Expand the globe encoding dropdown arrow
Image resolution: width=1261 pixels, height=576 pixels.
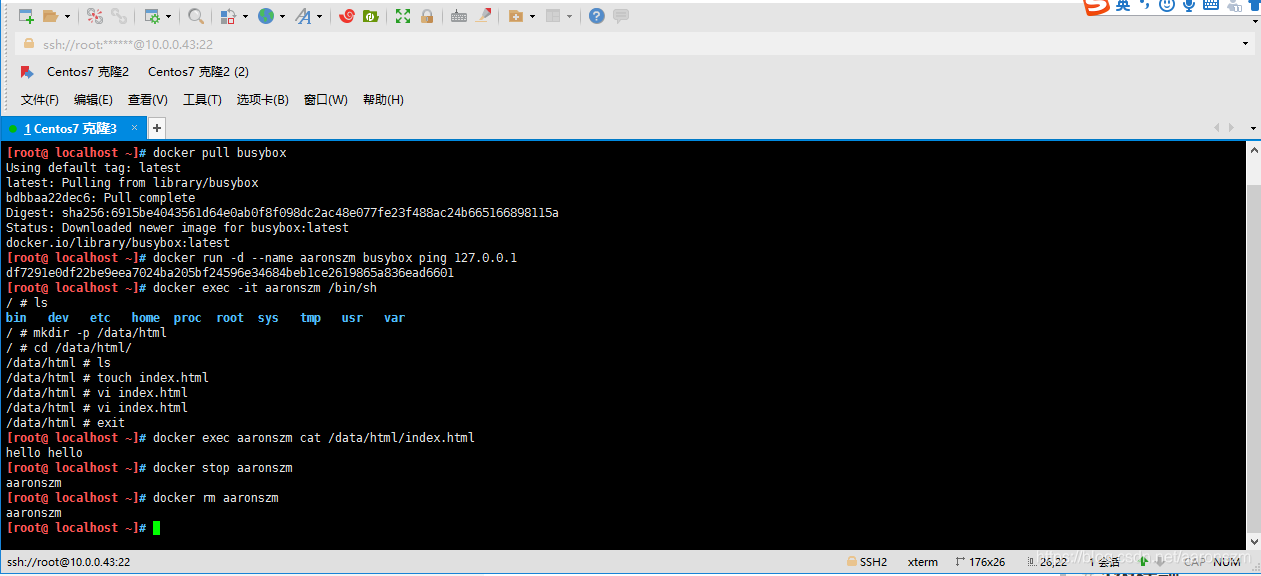tap(282, 16)
